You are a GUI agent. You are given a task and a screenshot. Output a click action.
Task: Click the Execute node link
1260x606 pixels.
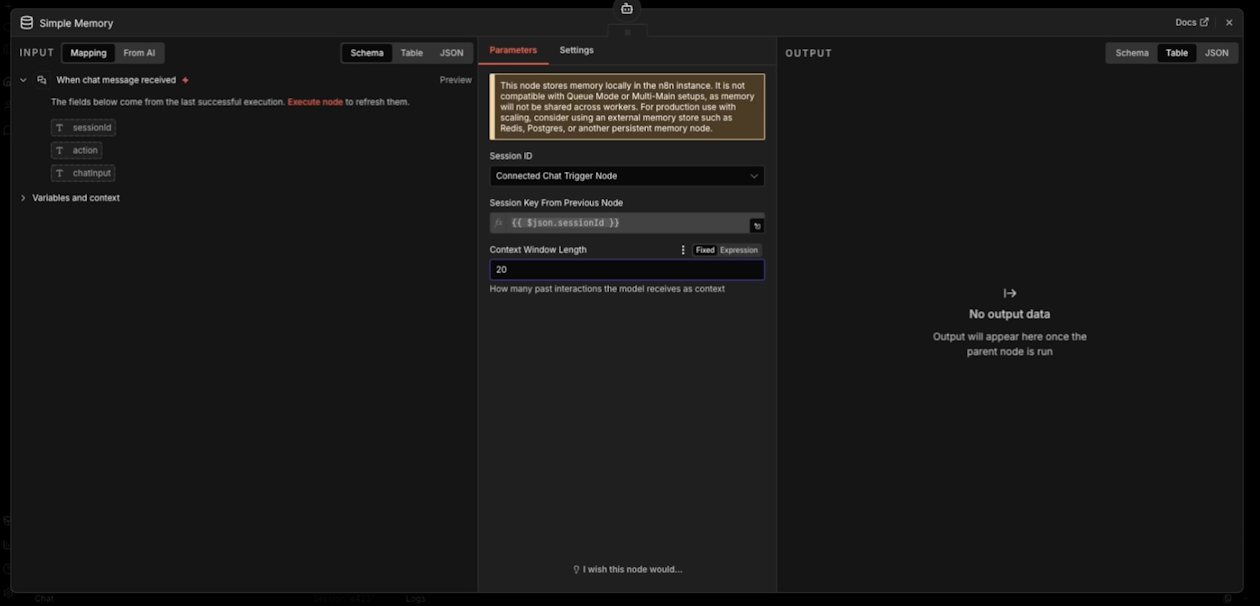click(315, 102)
